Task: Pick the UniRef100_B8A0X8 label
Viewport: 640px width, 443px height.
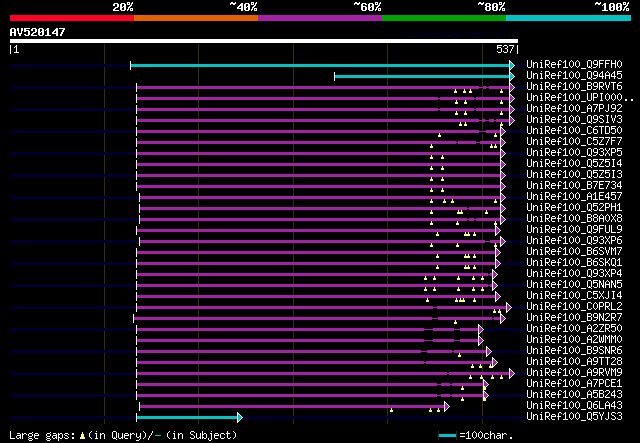Action: coord(574,218)
